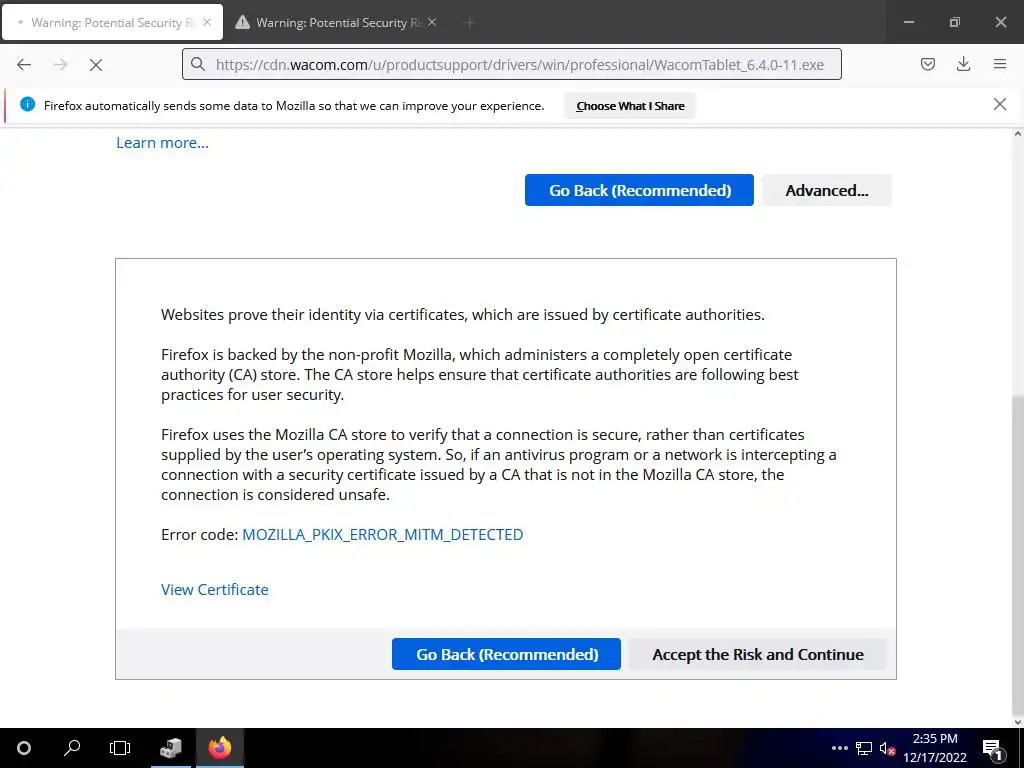Screen dimensions: 1024x768
Task: Restore down the Firefox window
Action: coord(954,22)
